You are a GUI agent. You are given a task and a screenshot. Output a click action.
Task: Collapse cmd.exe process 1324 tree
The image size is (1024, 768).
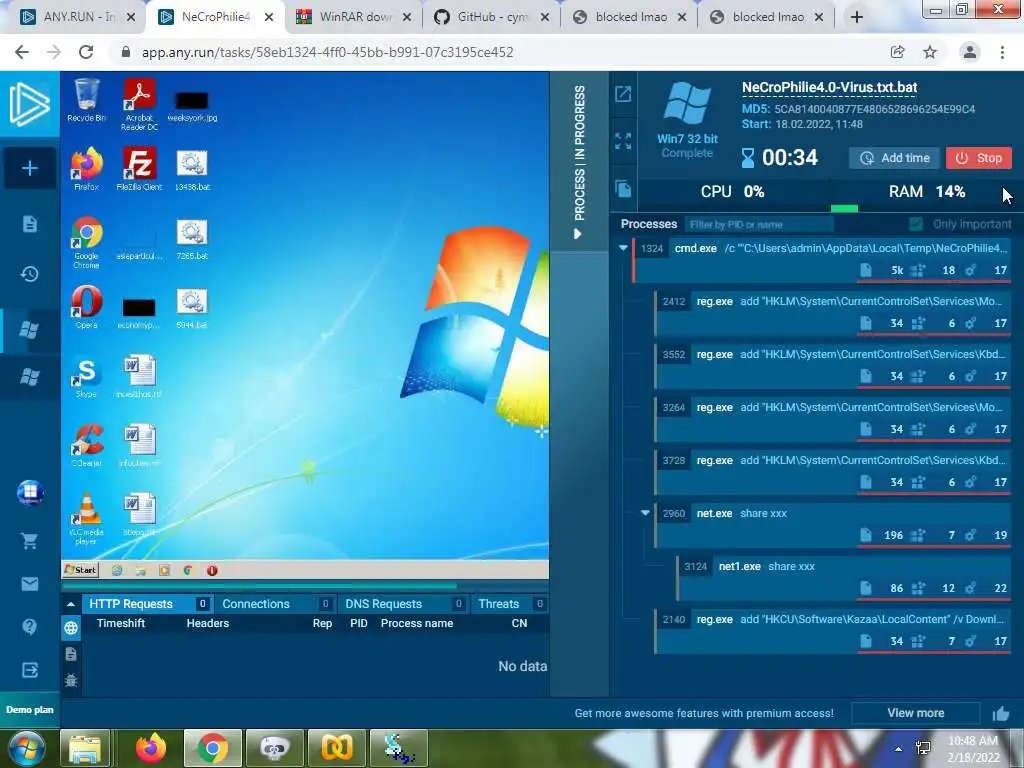coord(623,248)
